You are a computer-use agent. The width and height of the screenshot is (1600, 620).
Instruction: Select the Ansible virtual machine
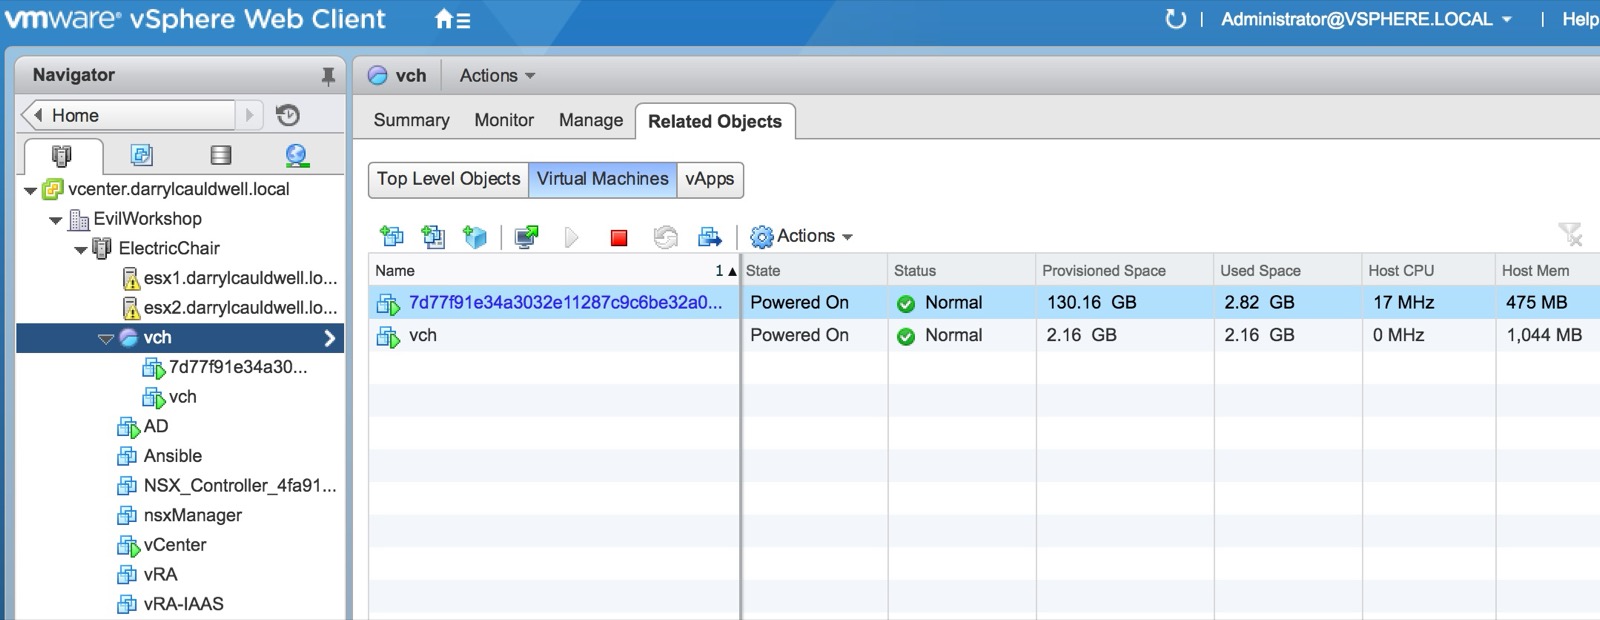pyautogui.click(x=173, y=456)
